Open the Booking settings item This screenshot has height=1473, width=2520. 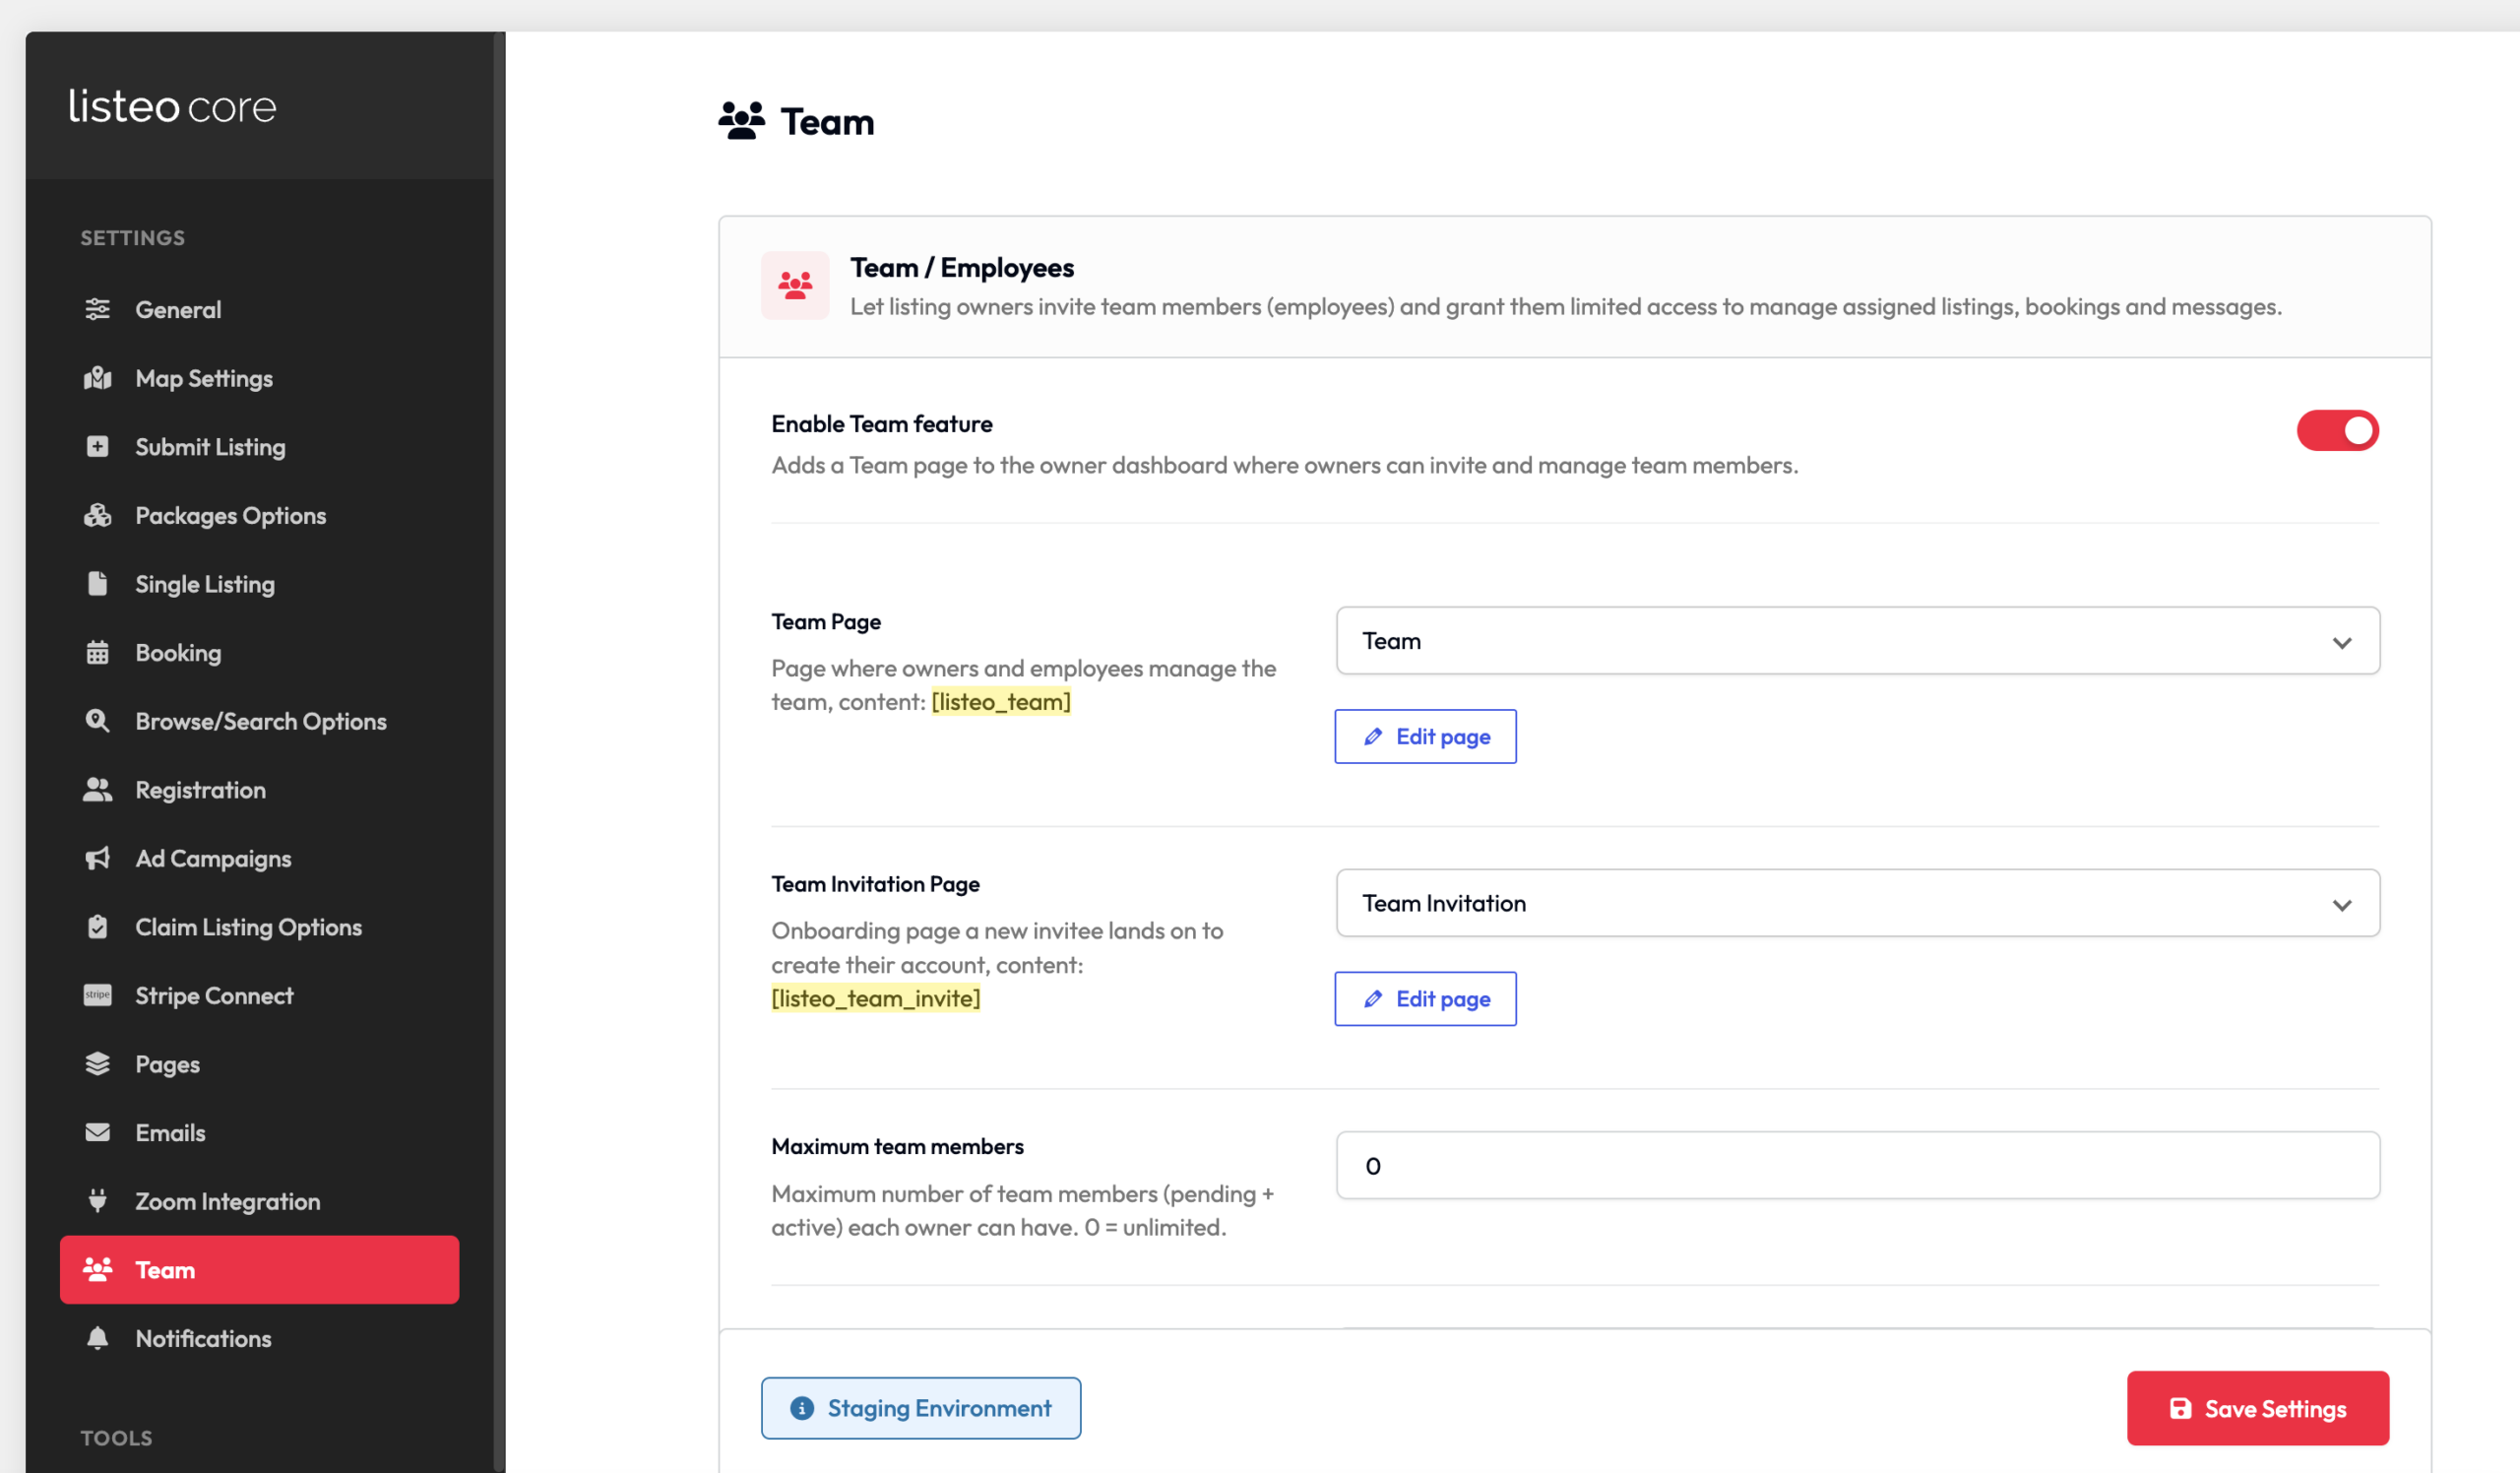pyautogui.click(x=259, y=652)
